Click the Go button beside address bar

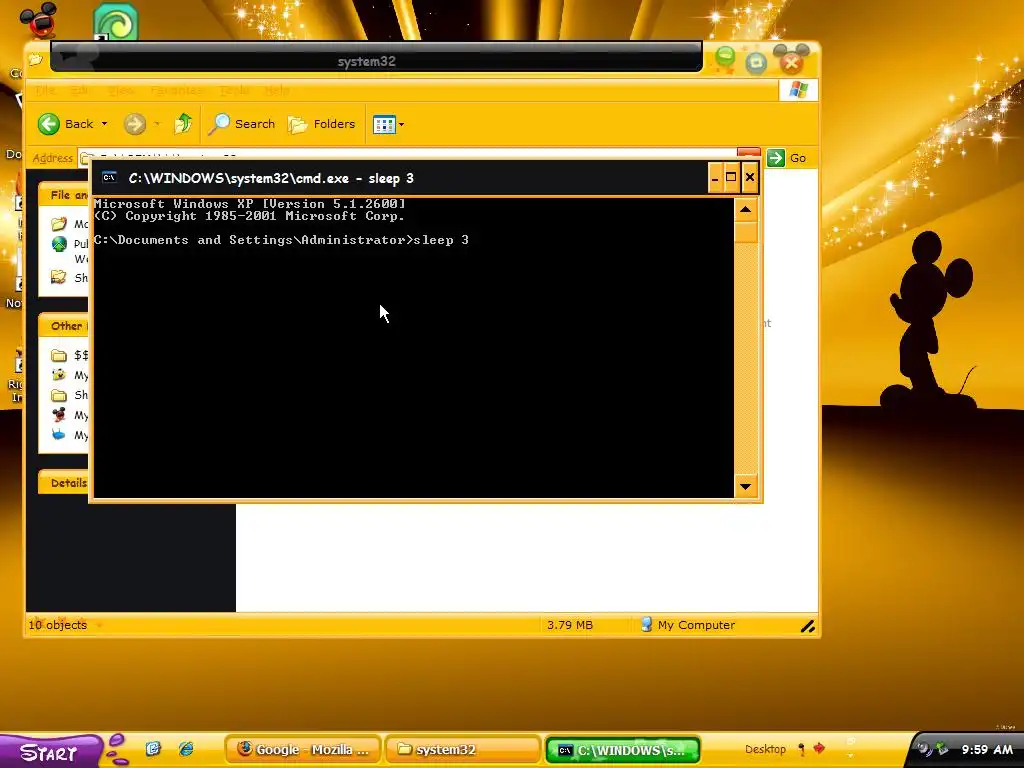pyautogui.click(x=787, y=157)
